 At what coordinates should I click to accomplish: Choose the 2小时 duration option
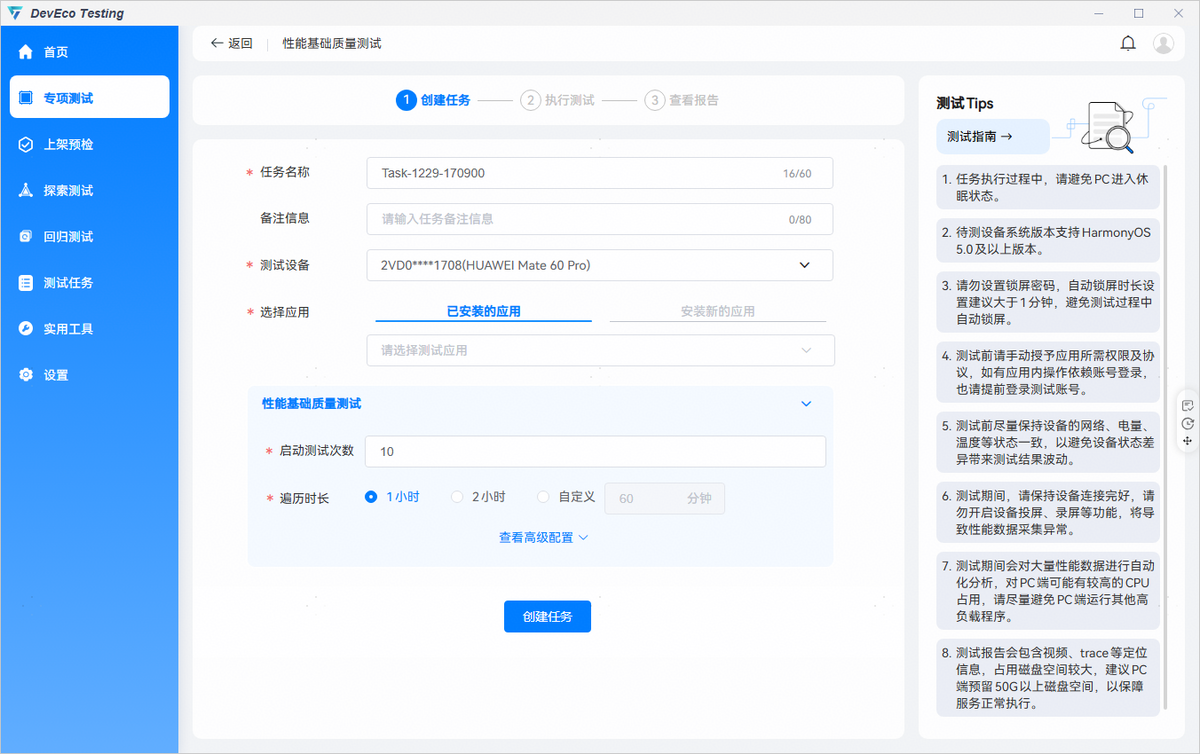click(x=457, y=497)
